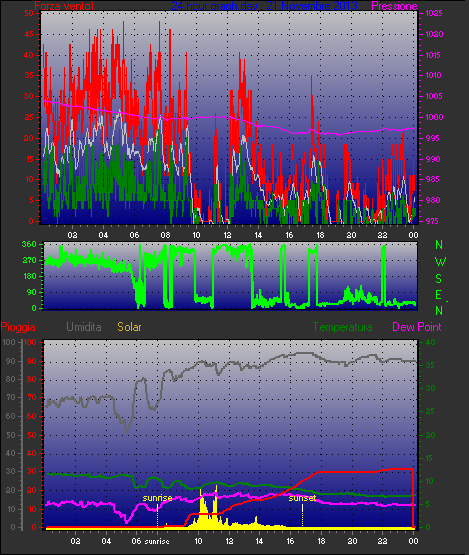The image size is (469, 555).
Task: Click the yellow "sunset" label inside the lower graph
Action: pyautogui.click(x=302, y=498)
